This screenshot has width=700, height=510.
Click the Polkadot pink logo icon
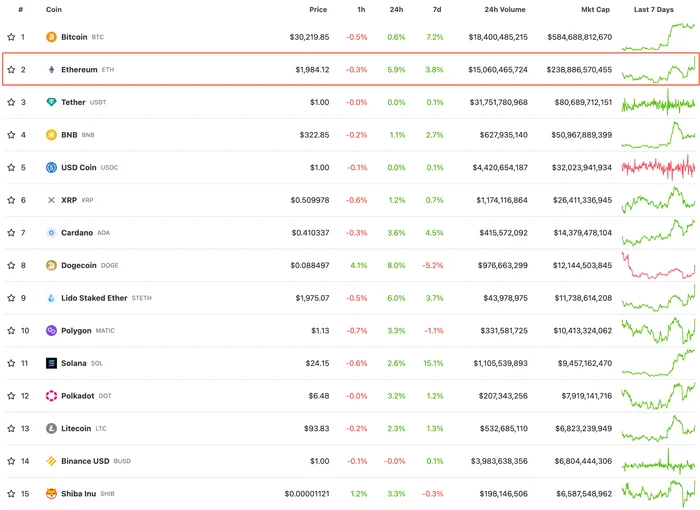point(51,396)
